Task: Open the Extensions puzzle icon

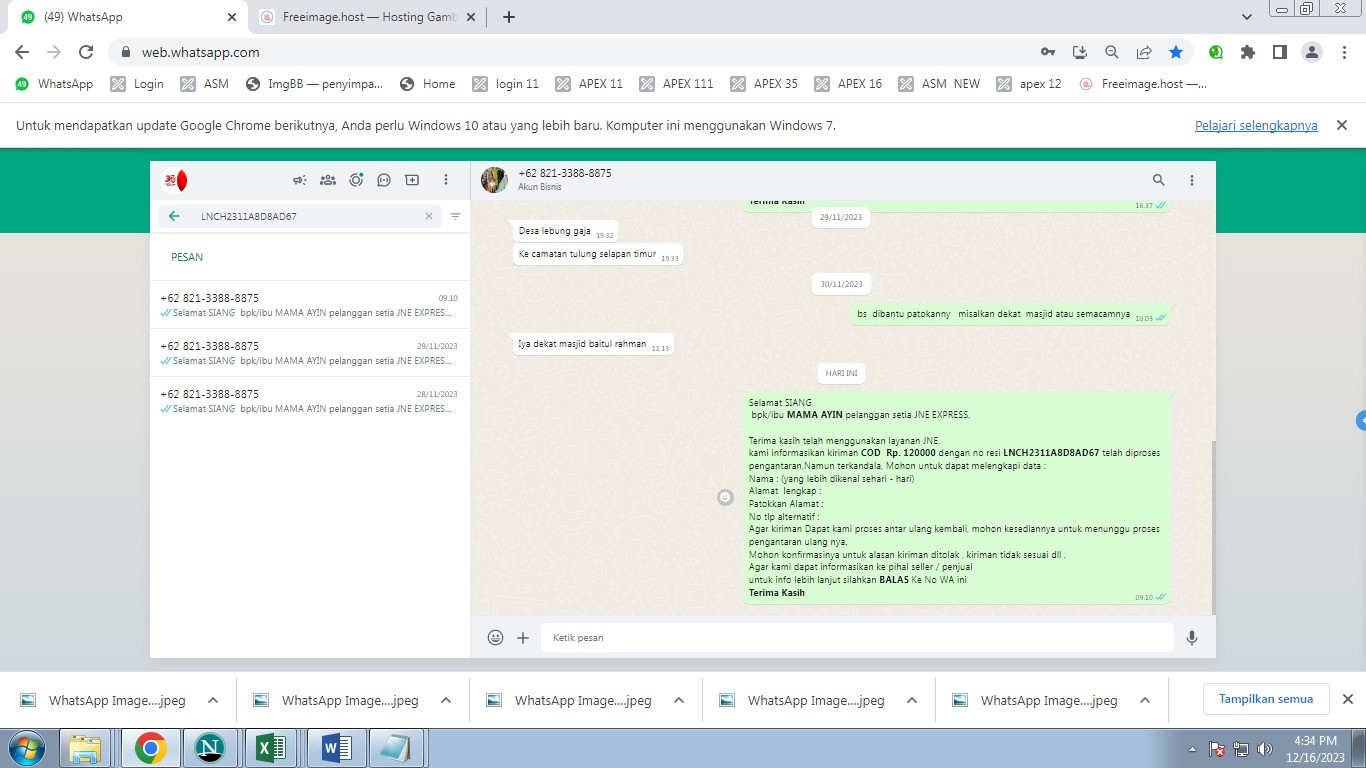Action: click(x=1248, y=52)
